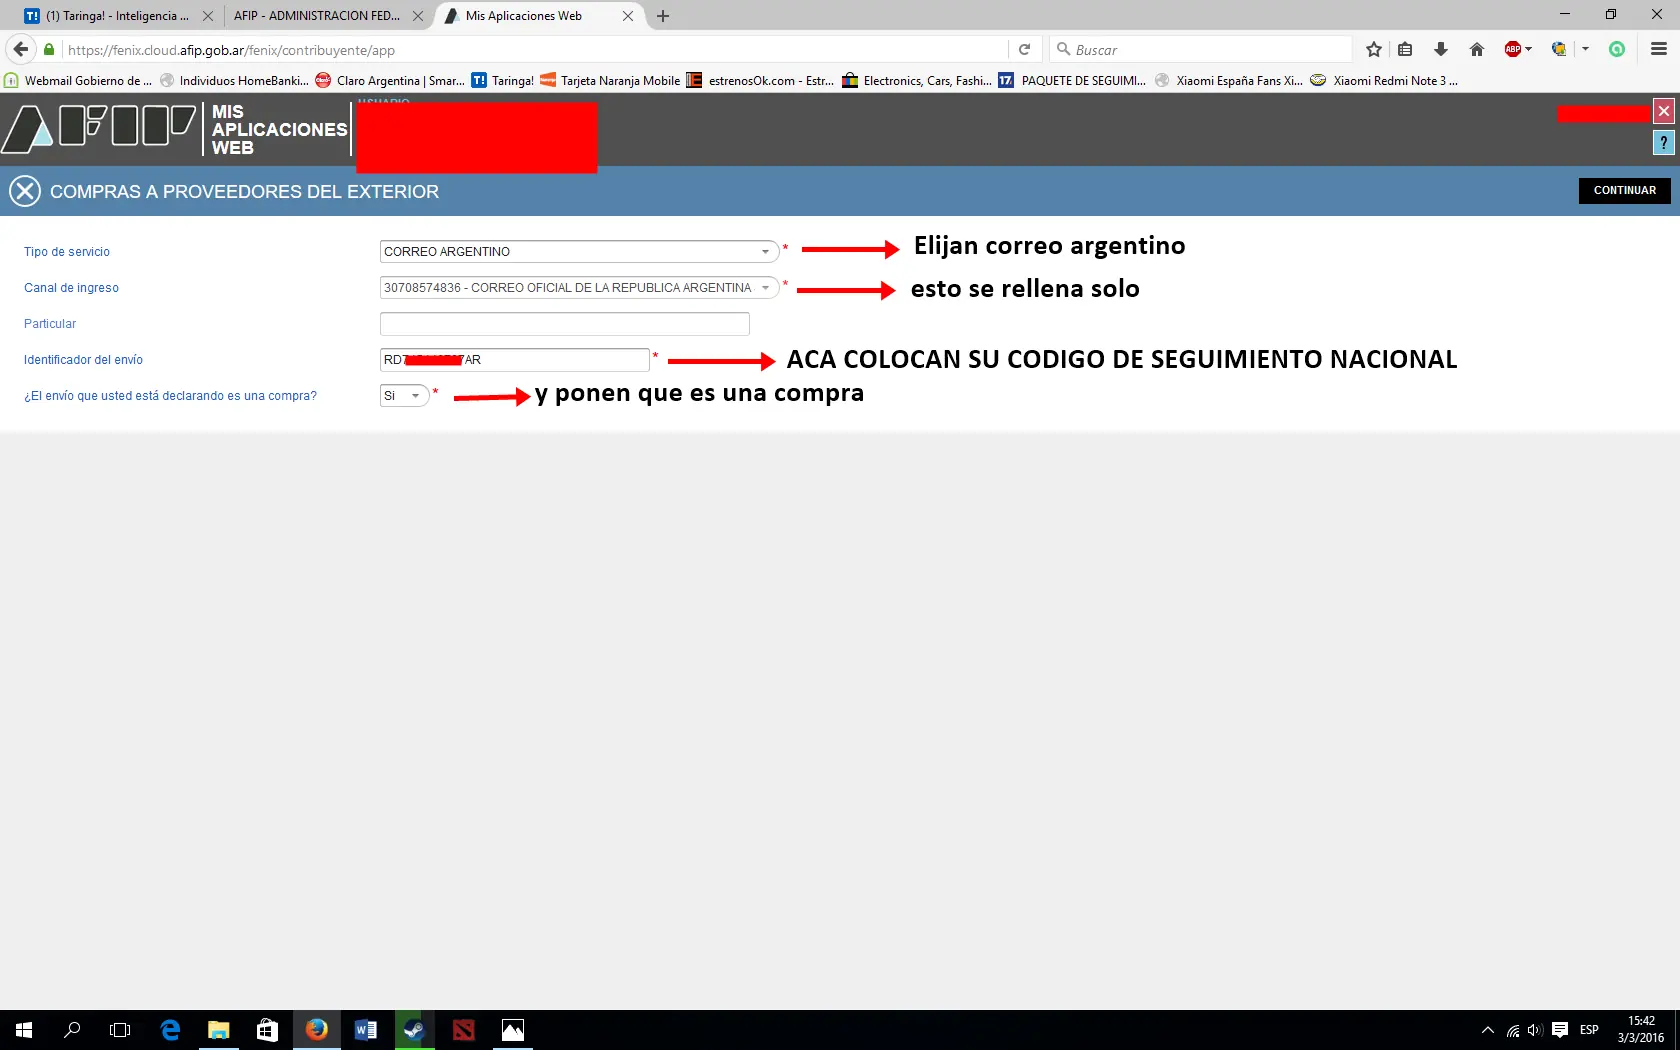Open the network icon in system tray

point(1512,1030)
